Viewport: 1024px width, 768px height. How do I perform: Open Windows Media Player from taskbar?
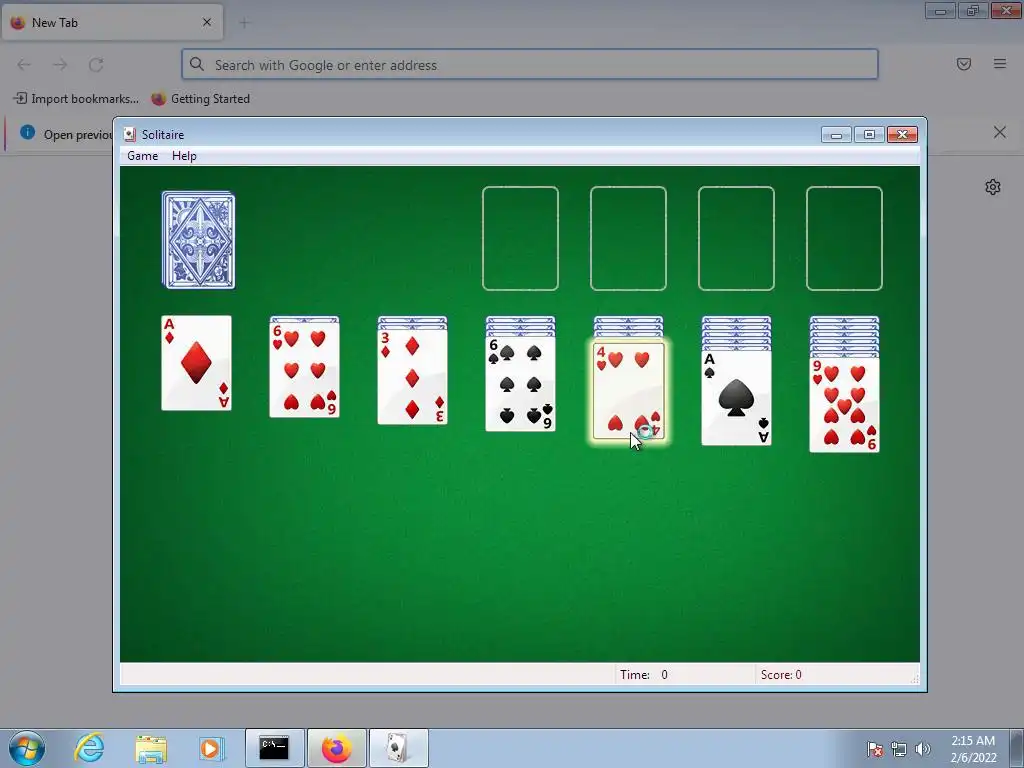[211, 748]
